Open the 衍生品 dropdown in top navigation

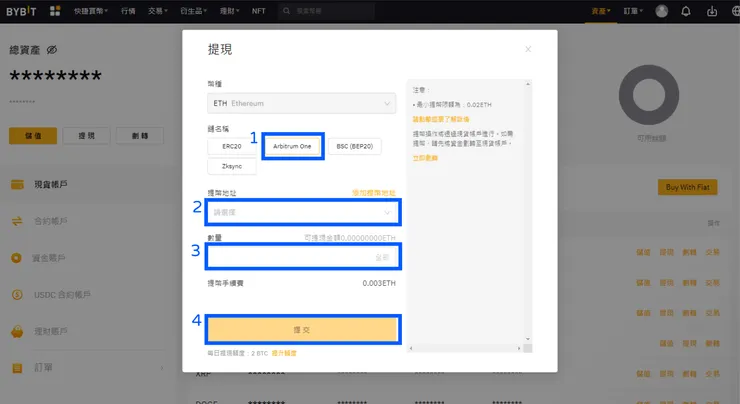(x=193, y=11)
